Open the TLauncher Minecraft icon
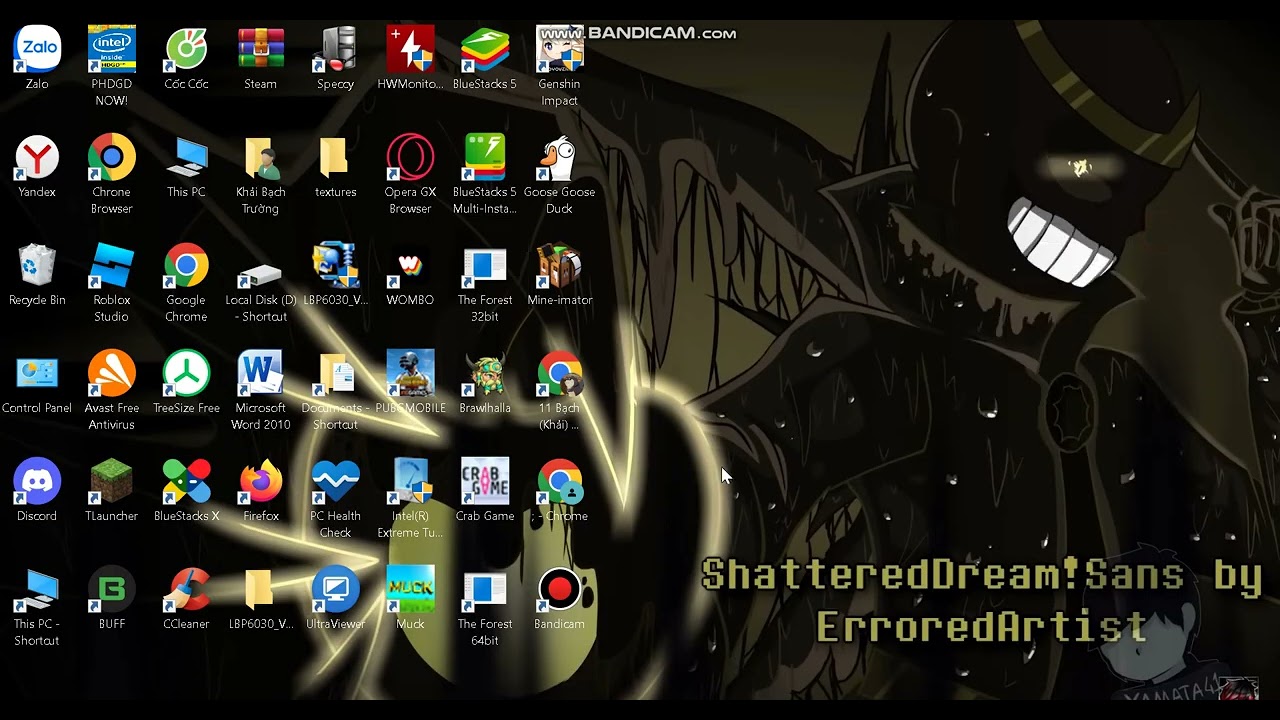This screenshot has width=1280, height=720. 111,481
